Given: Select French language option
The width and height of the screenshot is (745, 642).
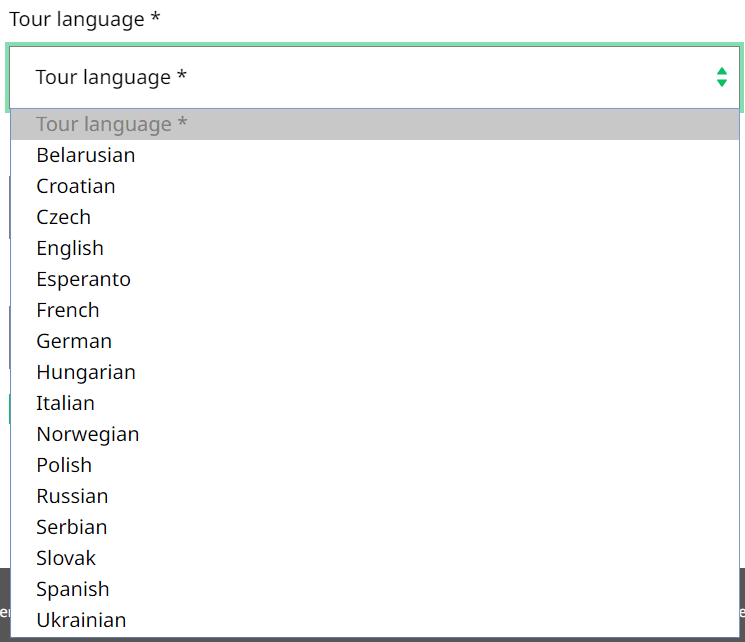Looking at the screenshot, I should 68,310.
